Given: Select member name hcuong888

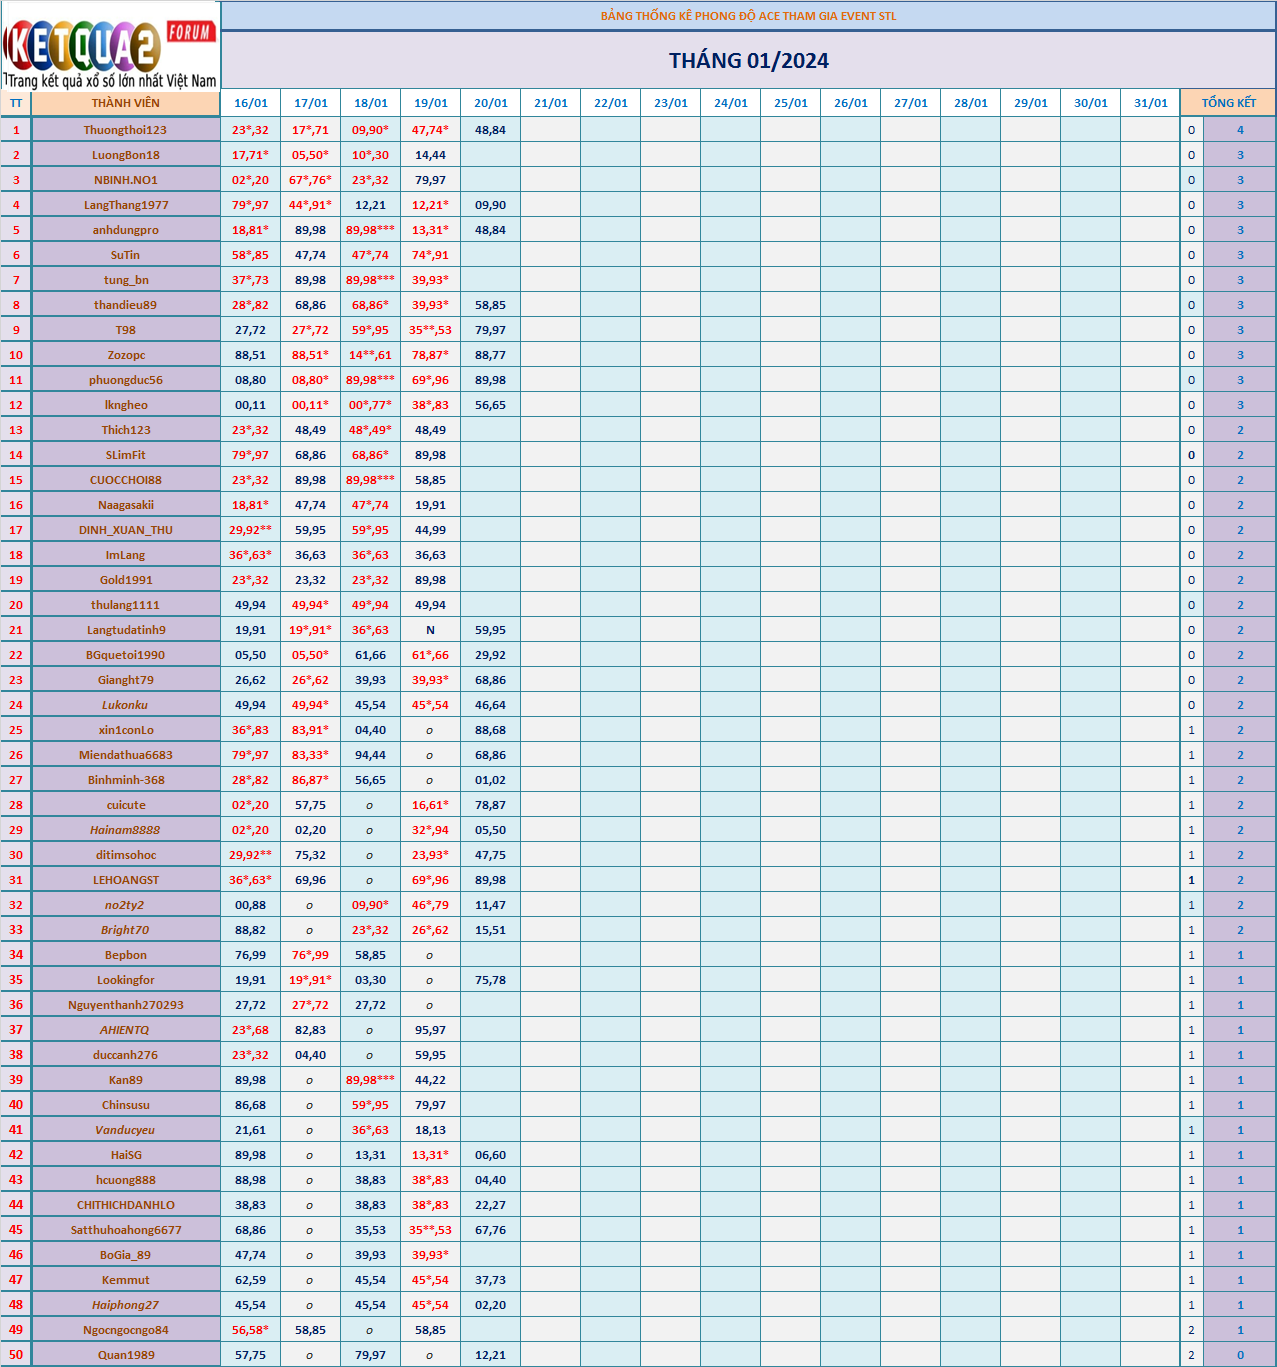Looking at the screenshot, I should [x=126, y=1180].
